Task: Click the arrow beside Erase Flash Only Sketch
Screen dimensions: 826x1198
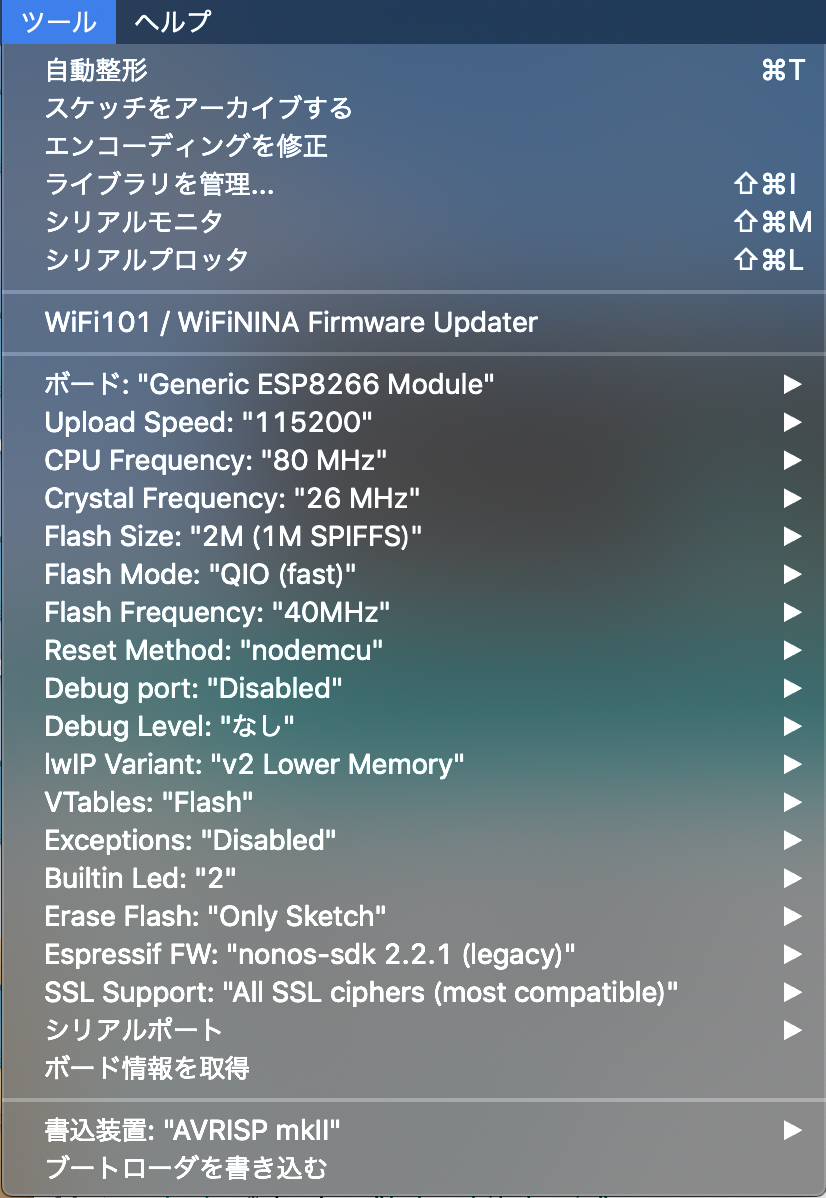Action: (x=792, y=916)
